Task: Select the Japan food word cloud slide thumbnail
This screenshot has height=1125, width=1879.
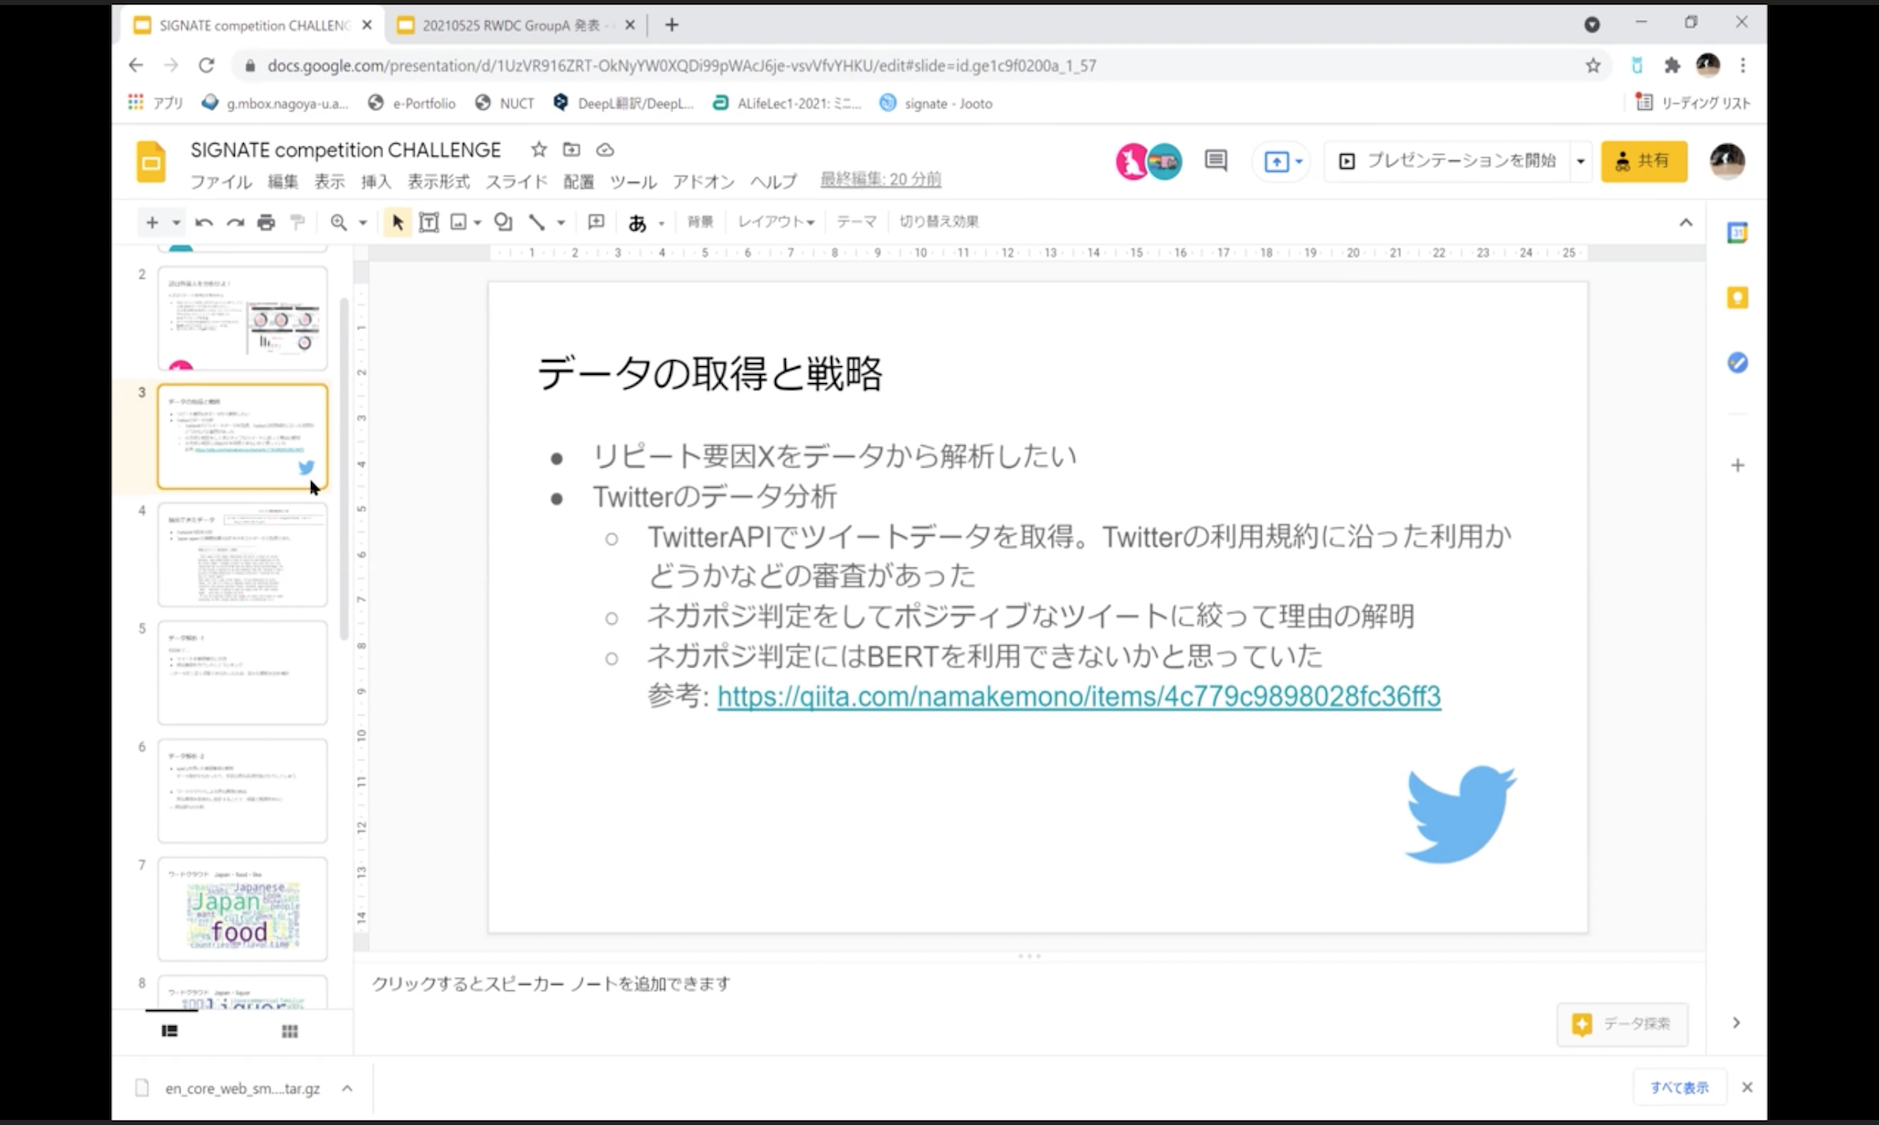Action: (242, 908)
